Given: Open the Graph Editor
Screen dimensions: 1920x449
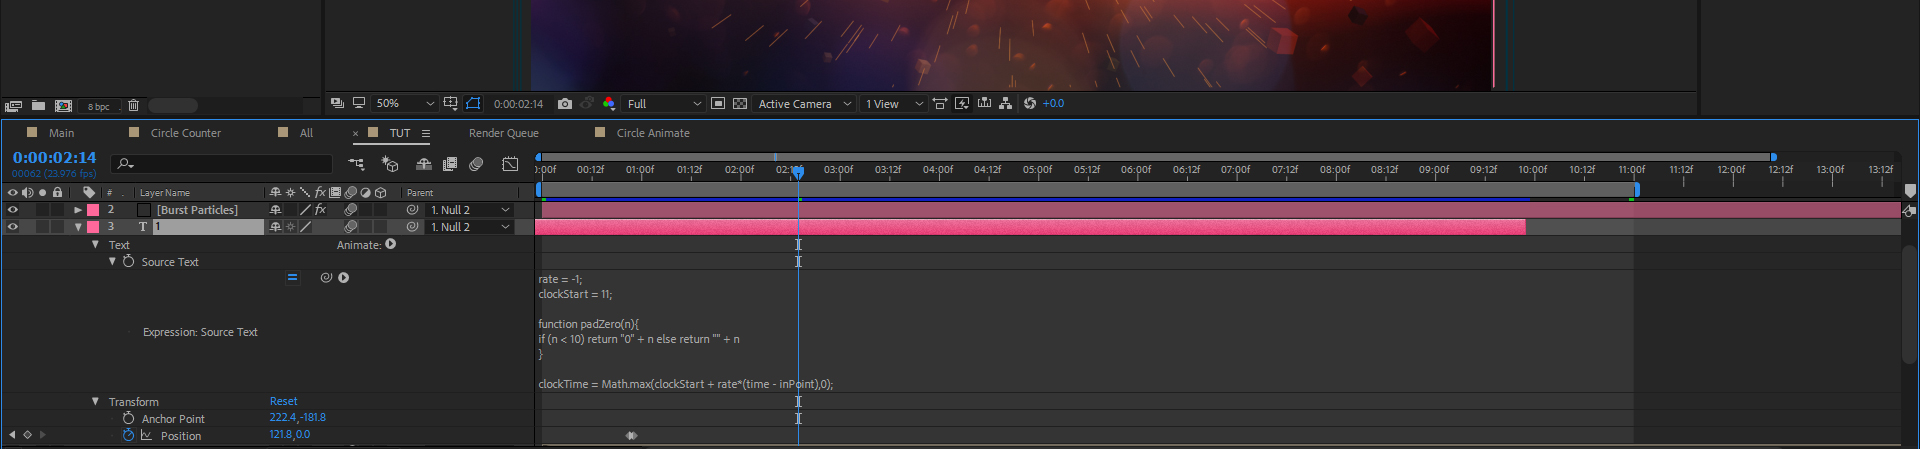Looking at the screenshot, I should [510, 163].
